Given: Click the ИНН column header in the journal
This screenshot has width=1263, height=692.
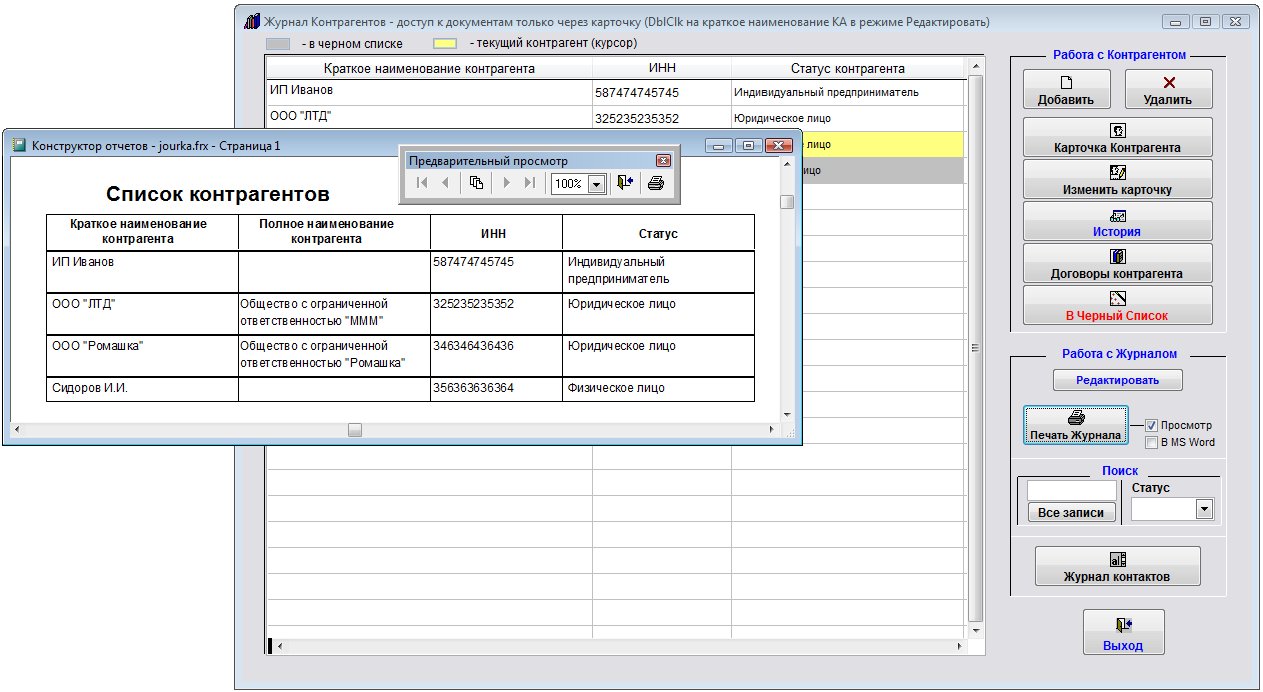Looking at the screenshot, I should pos(661,69).
